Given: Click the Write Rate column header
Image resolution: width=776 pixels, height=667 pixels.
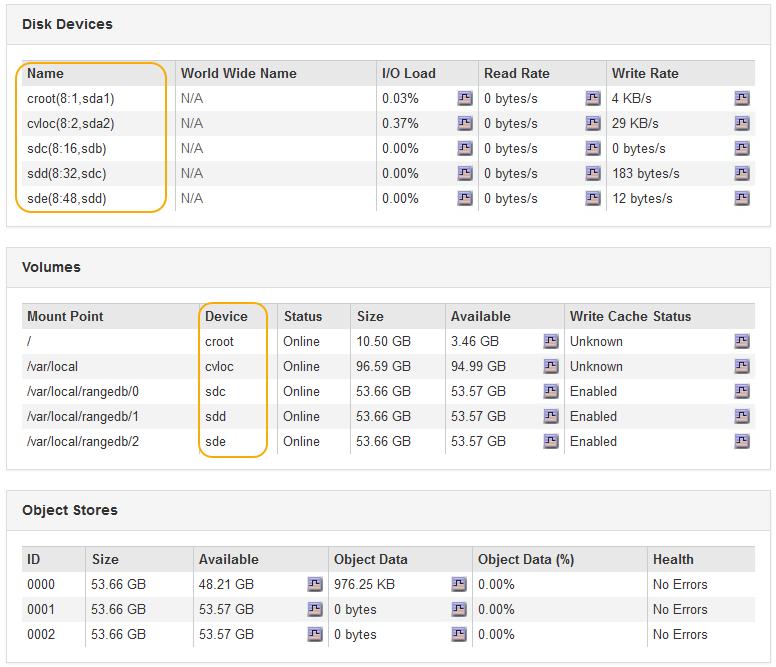Looking at the screenshot, I should click(x=645, y=73).
